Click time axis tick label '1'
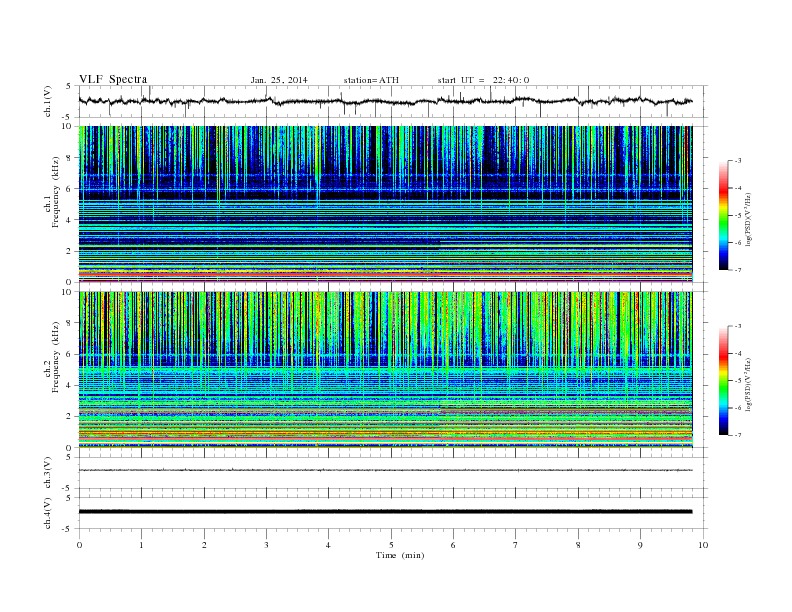 coord(141,545)
